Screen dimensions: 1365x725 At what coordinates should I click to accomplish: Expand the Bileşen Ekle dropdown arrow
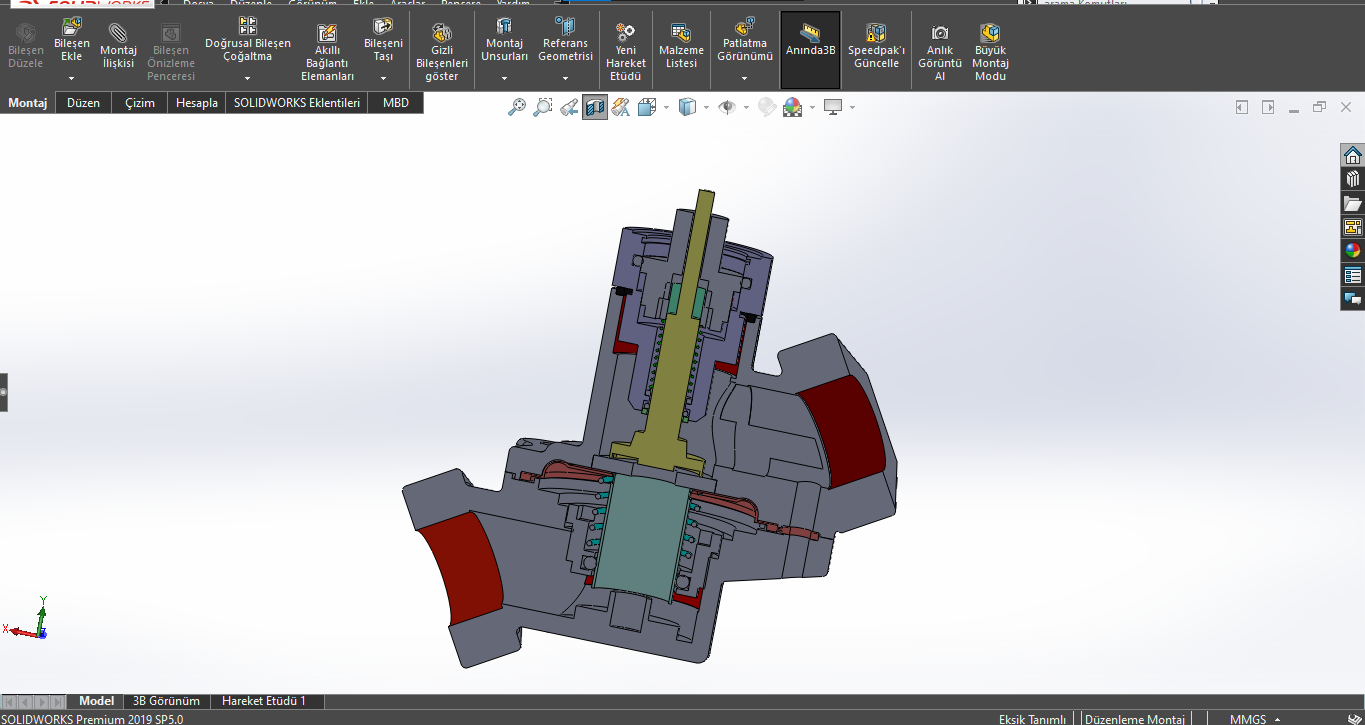click(71, 78)
